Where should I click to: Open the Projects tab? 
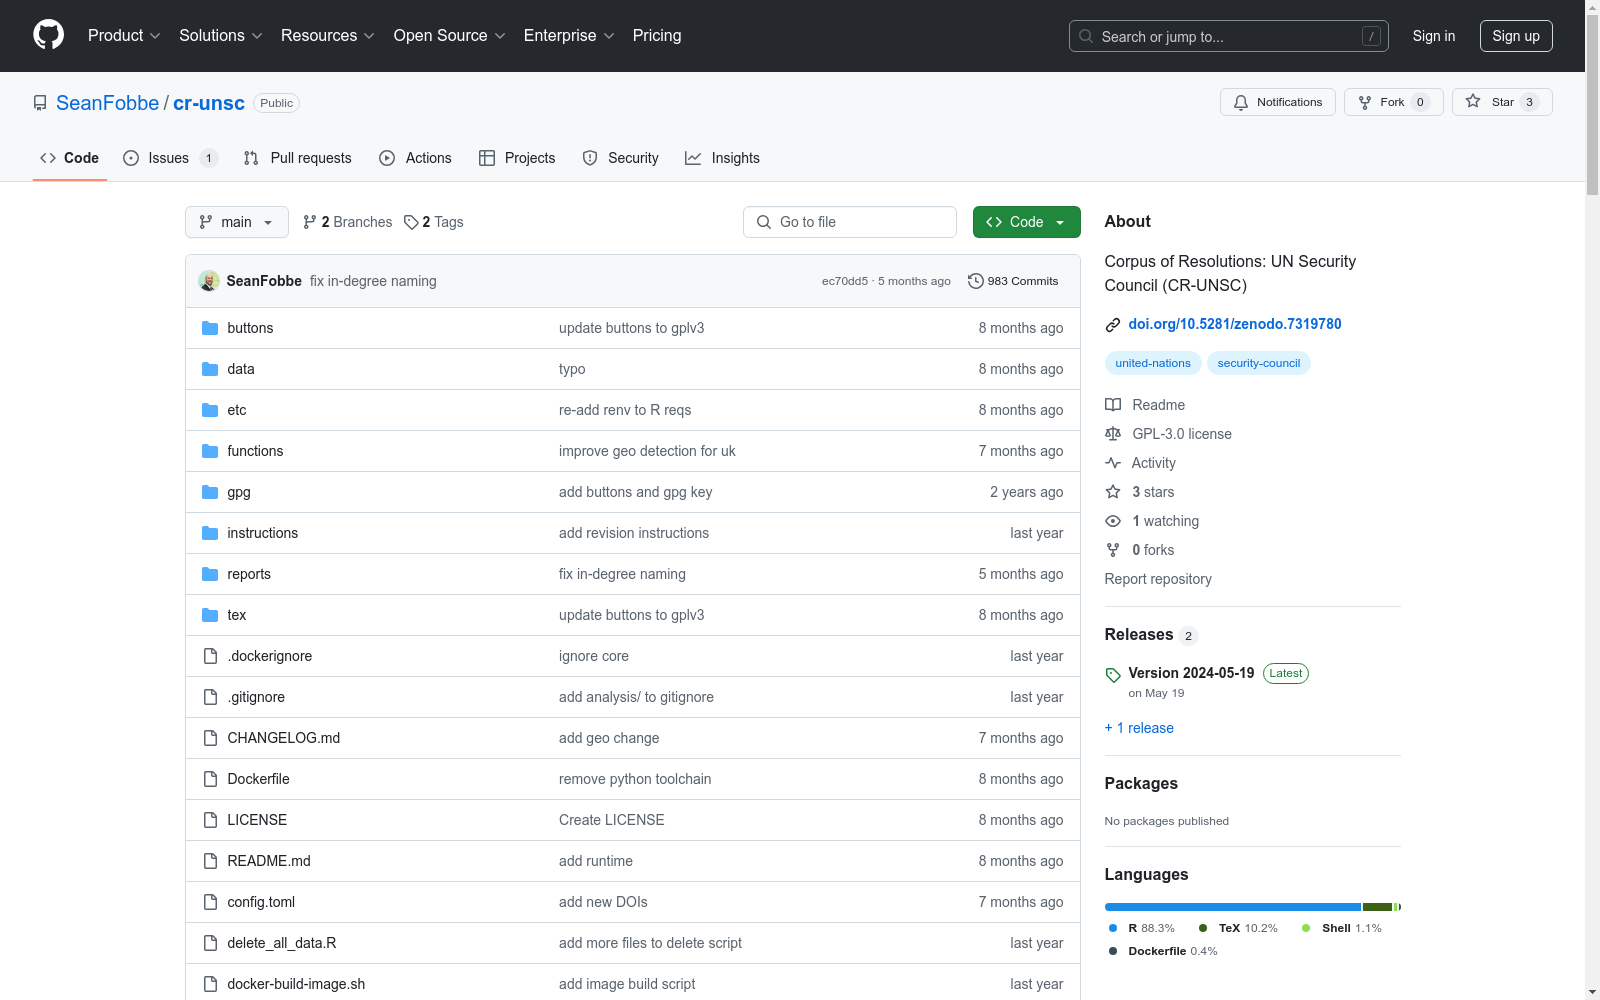[517, 158]
